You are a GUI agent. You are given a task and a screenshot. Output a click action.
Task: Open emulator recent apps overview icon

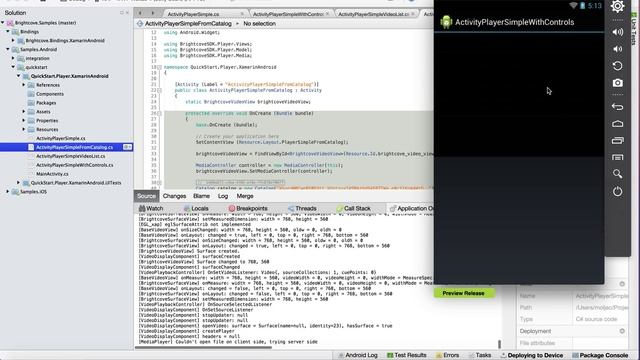point(618,141)
